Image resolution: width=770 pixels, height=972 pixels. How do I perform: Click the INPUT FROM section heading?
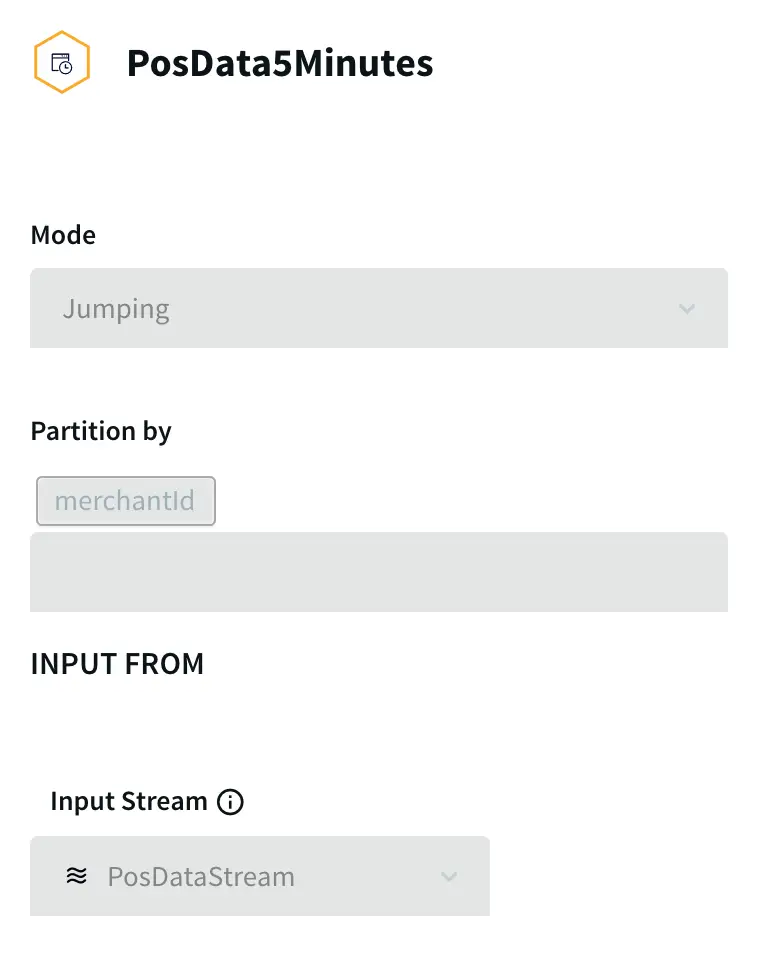click(117, 664)
